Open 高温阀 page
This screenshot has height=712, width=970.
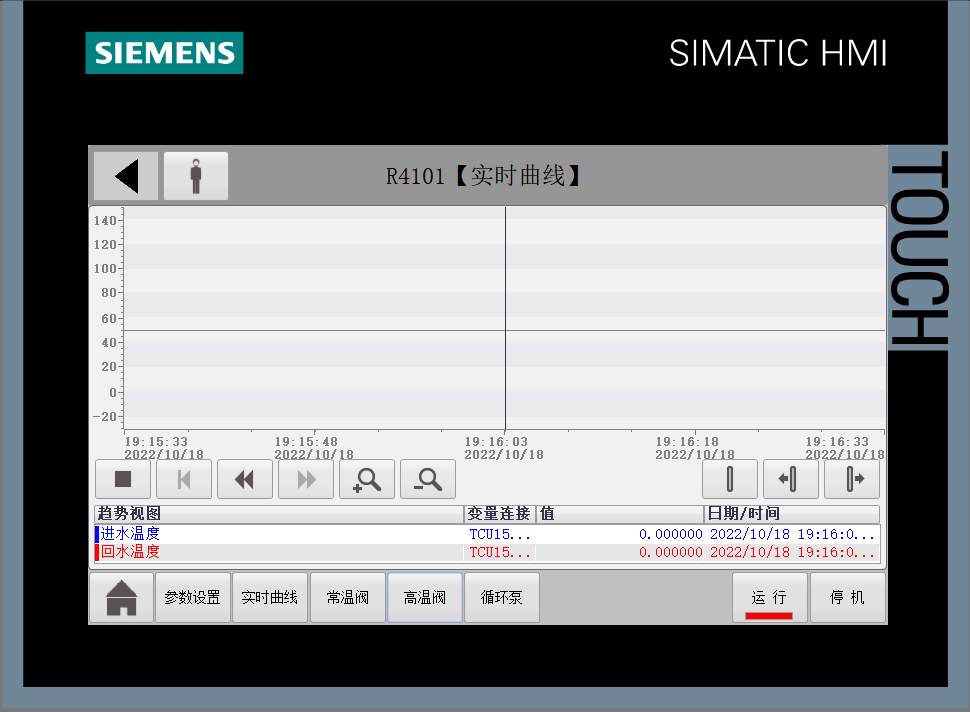pos(425,598)
